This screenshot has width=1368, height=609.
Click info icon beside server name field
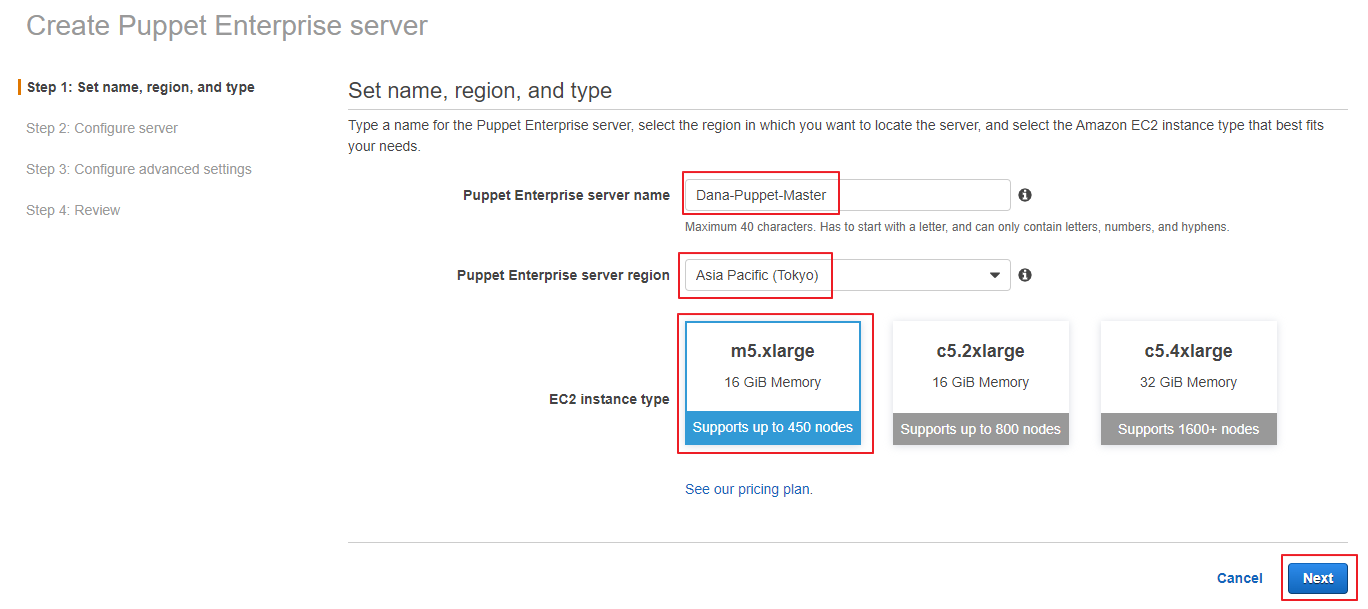1025,195
